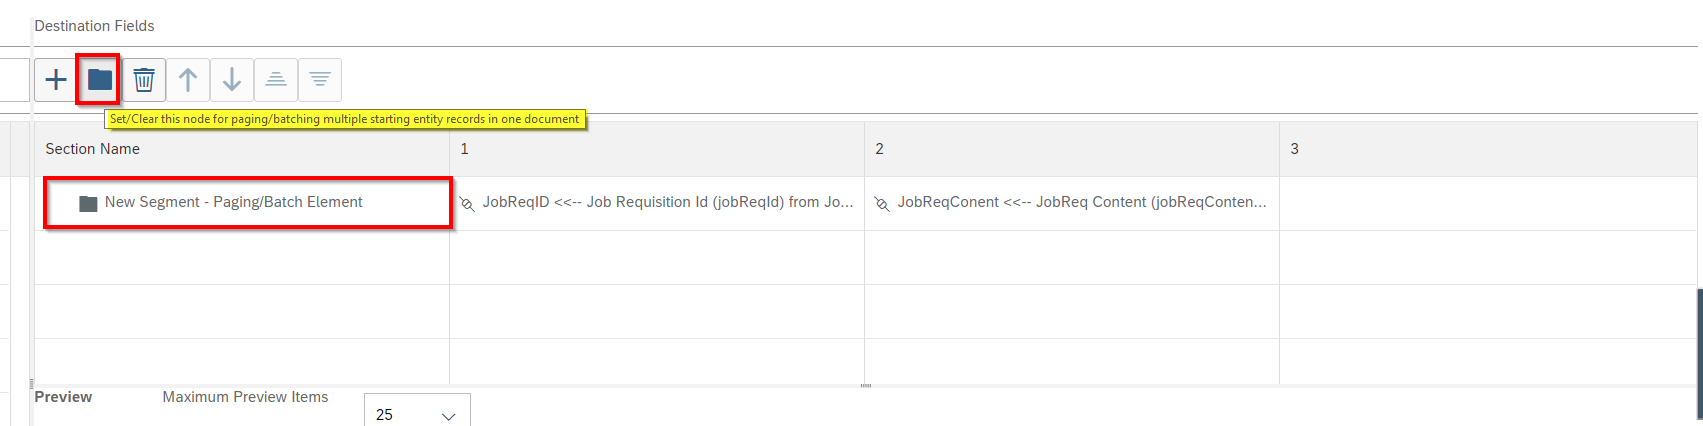Toggle the paging/batch folder icon
1703x426 pixels.
100,80
